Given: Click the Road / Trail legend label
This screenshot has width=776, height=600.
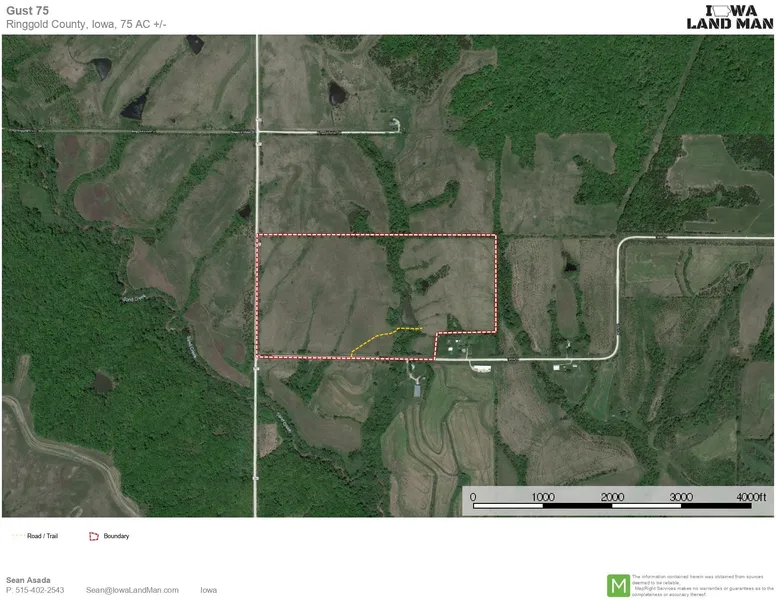Looking at the screenshot, I should (x=43, y=536).
